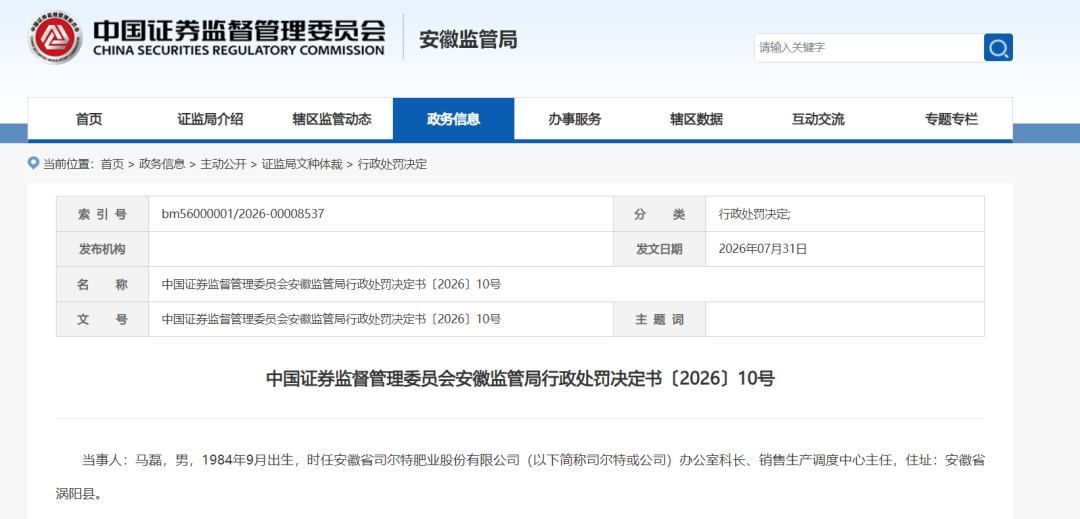This screenshot has height=519, width=1080.
Task: Open the 辖区监管动态 tab
Action: tap(332, 119)
